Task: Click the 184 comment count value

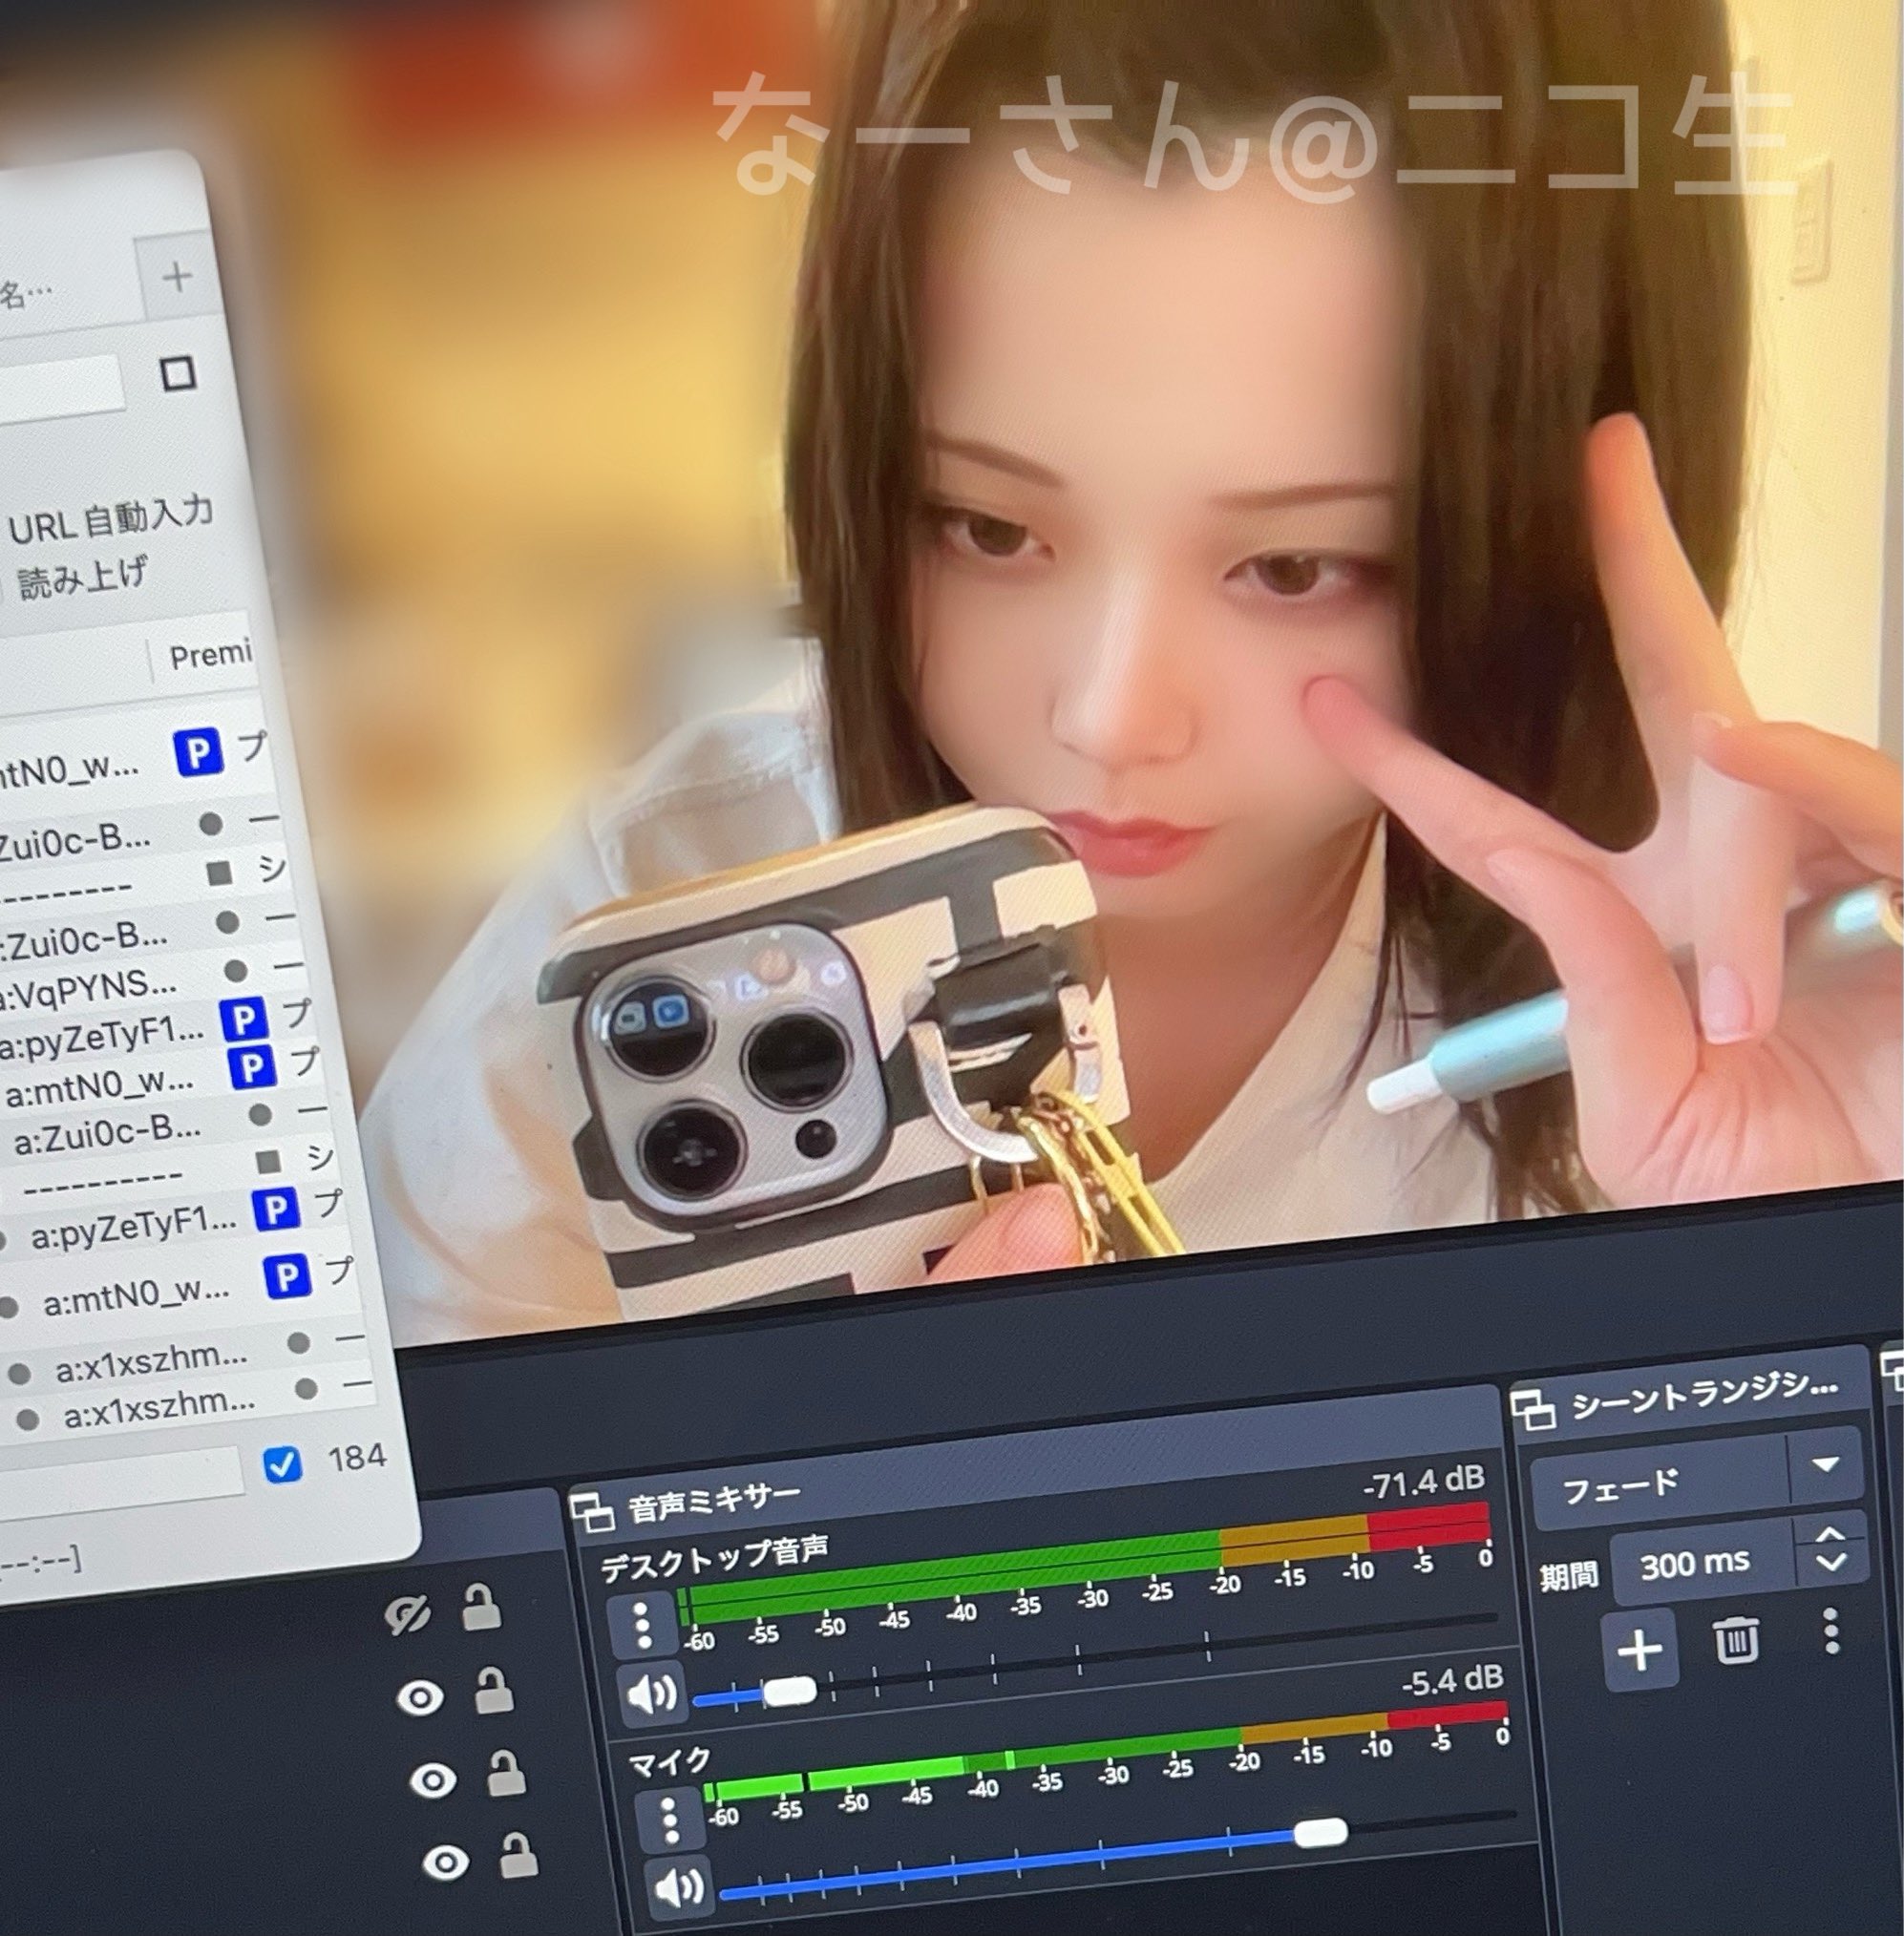Action: [357, 1457]
